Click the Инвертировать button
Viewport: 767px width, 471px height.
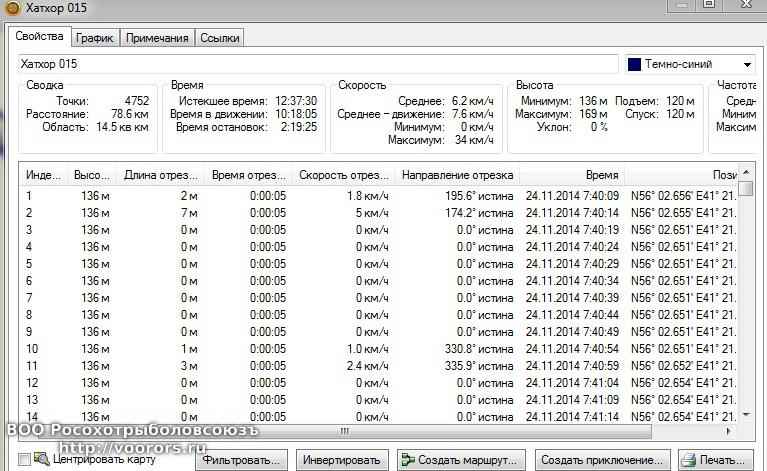(x=343, y=460)
